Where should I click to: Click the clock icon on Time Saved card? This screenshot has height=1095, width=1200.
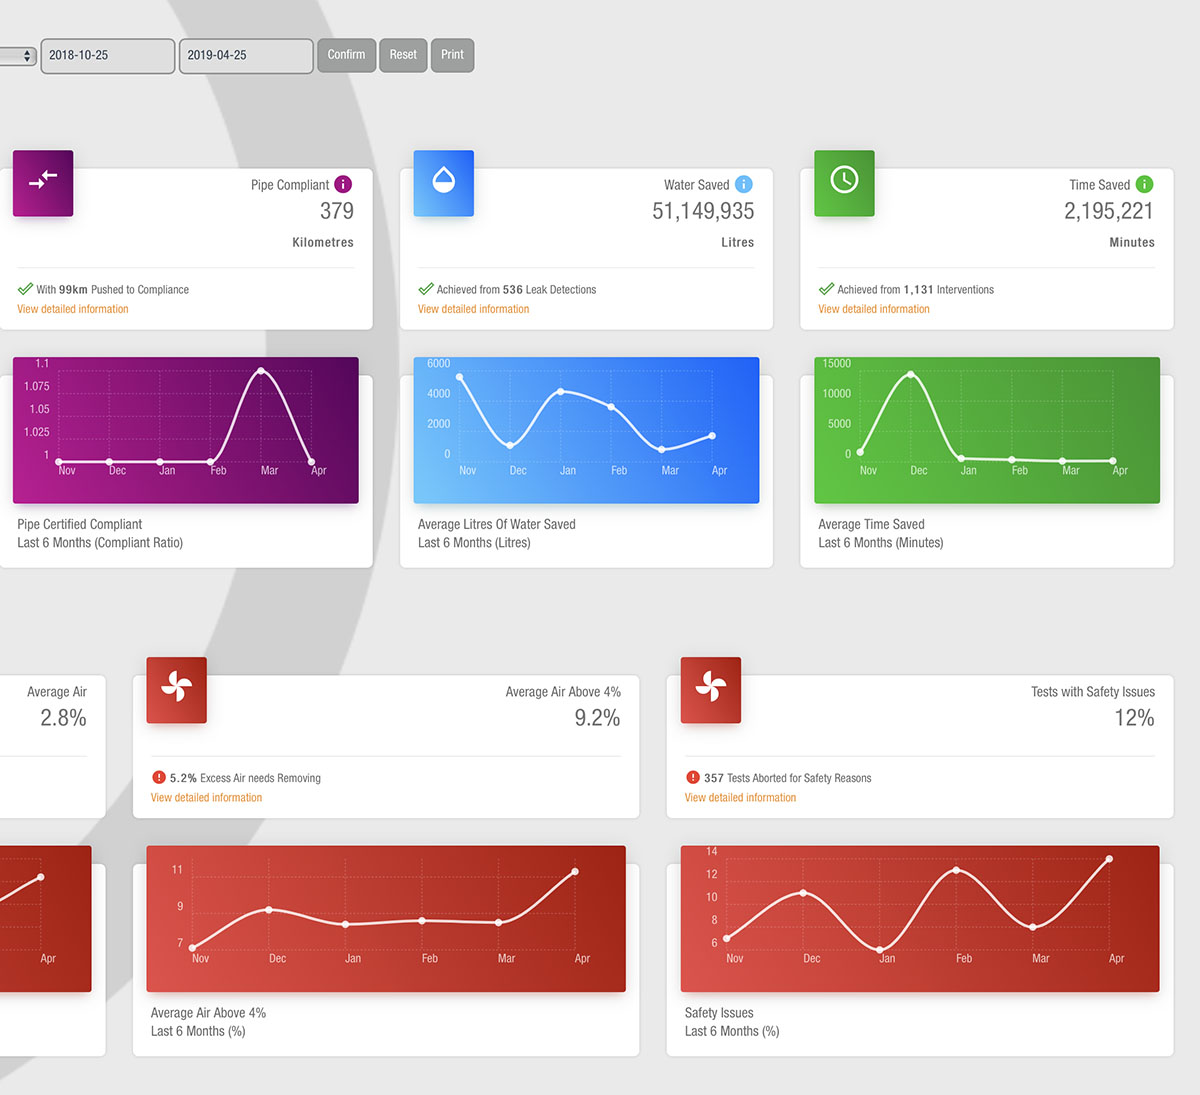tap(844, 183)
